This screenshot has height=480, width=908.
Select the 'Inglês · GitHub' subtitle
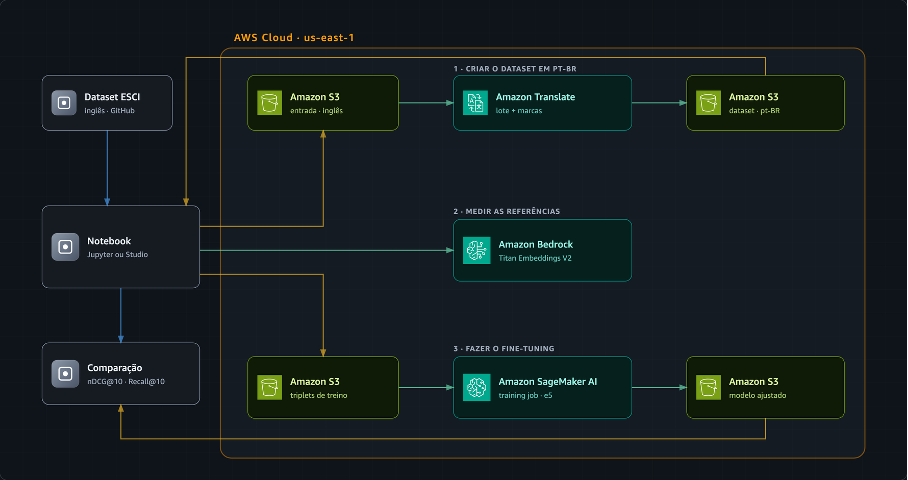click(109, 111)
